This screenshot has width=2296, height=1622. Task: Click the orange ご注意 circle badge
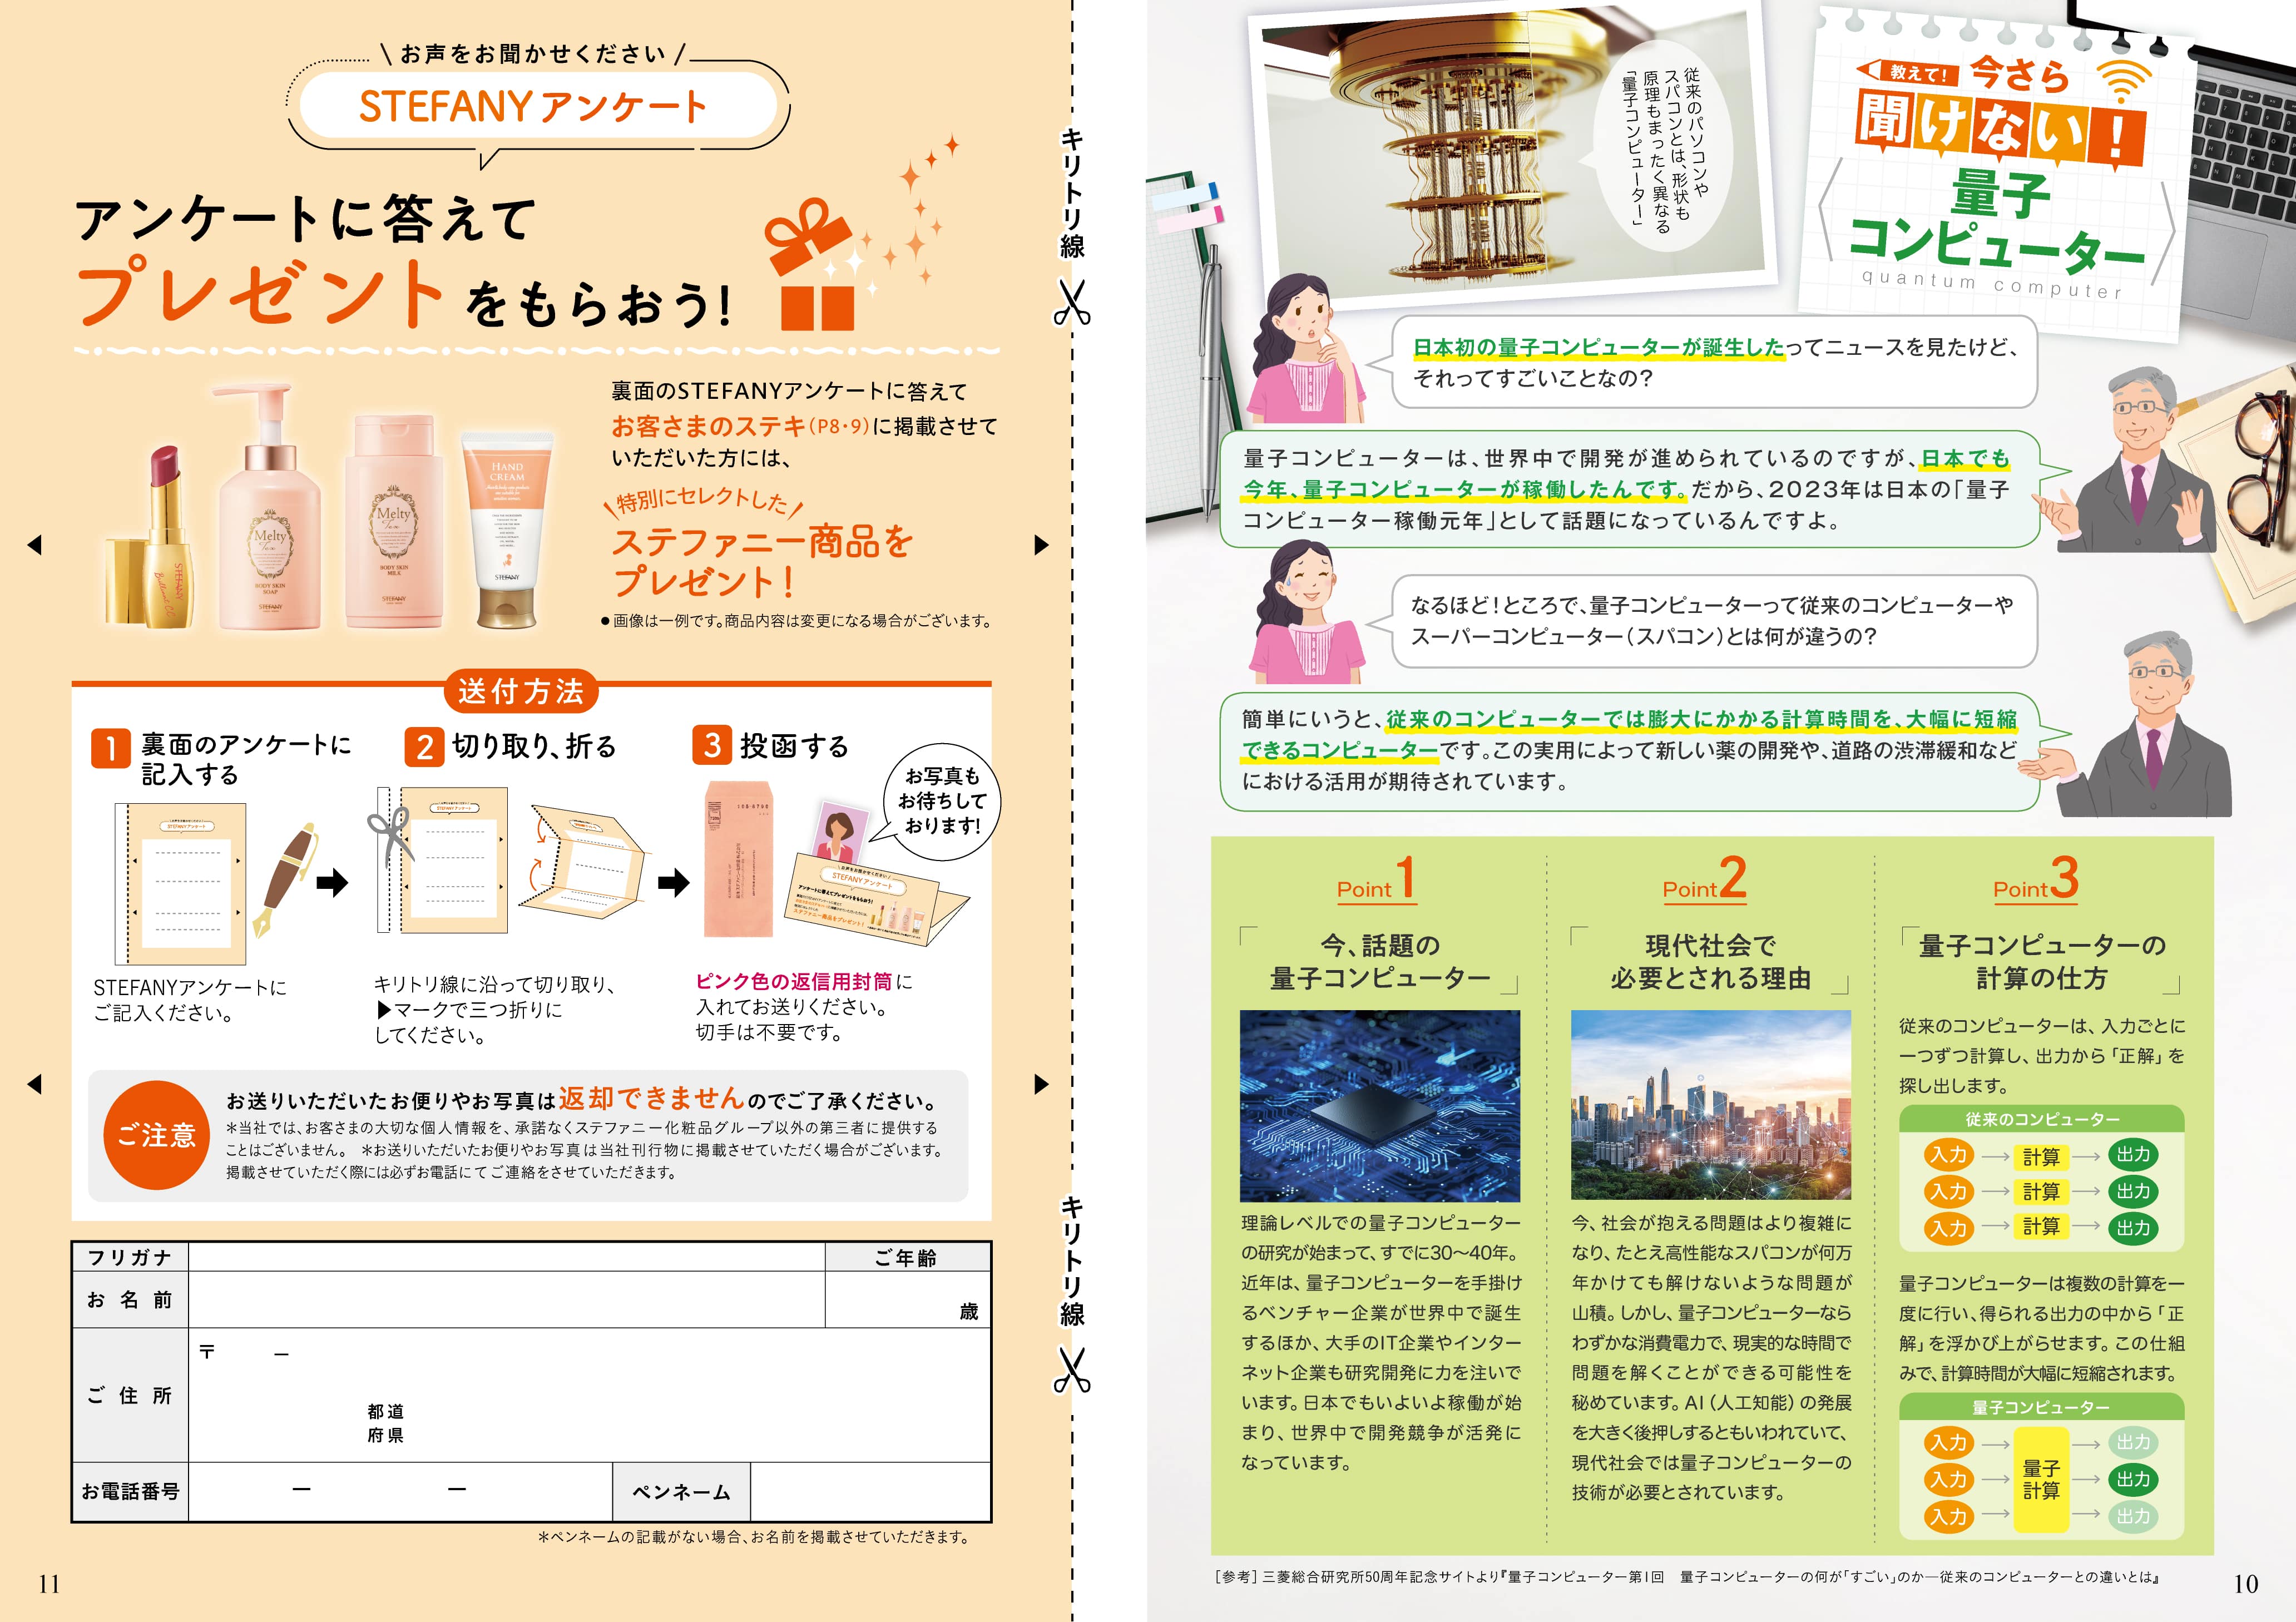pos(156,1135)
